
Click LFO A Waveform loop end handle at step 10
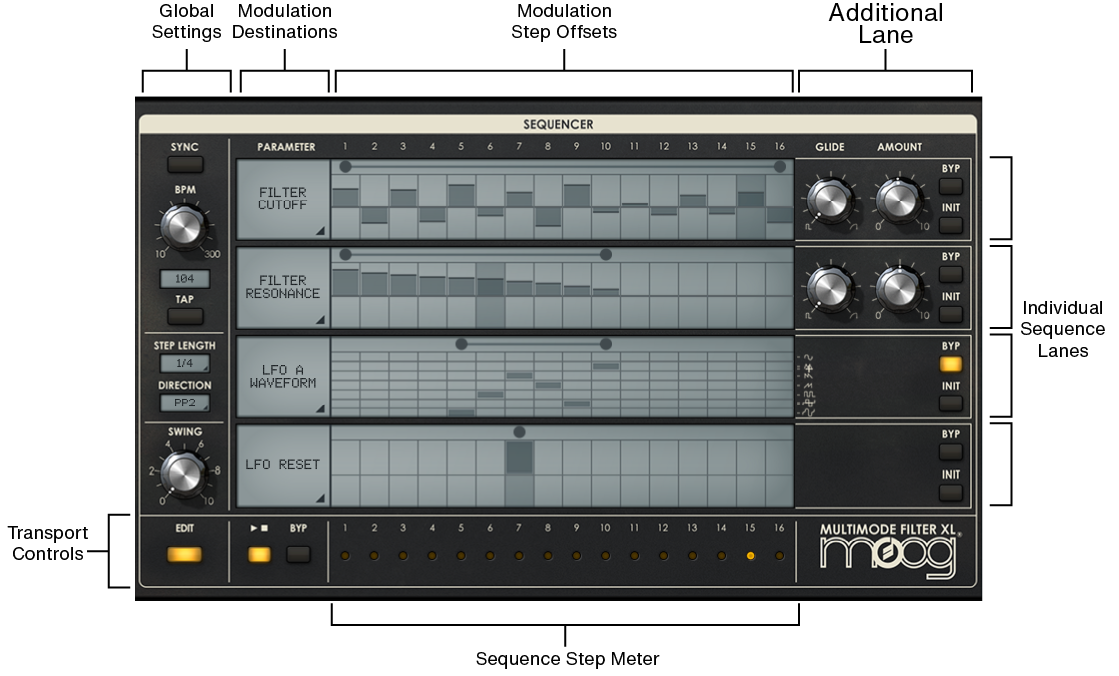[x=606, y=344]
